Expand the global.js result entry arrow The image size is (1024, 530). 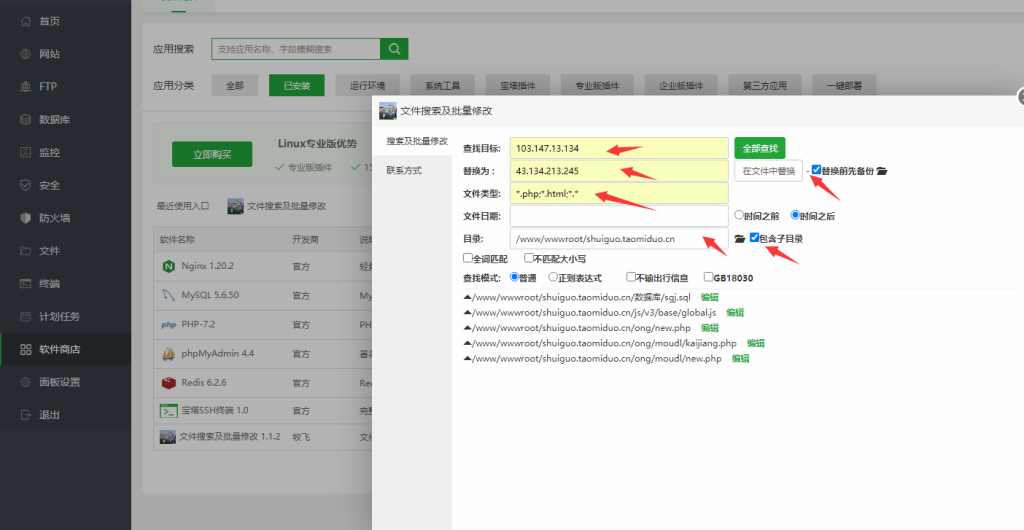click(466, 313)
